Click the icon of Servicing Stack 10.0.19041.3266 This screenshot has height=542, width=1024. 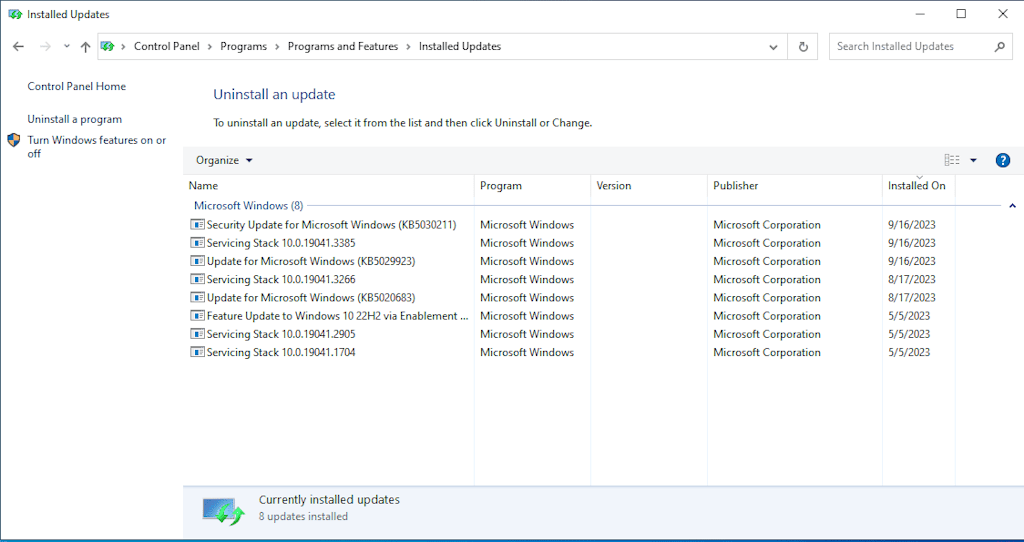point(197,279)
